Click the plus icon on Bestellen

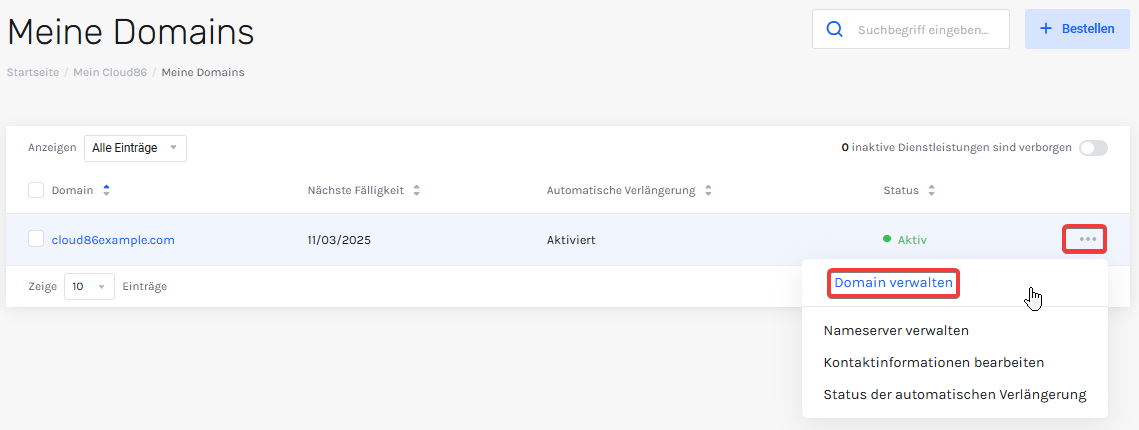pyautogui.click(x=1046, y=28)
